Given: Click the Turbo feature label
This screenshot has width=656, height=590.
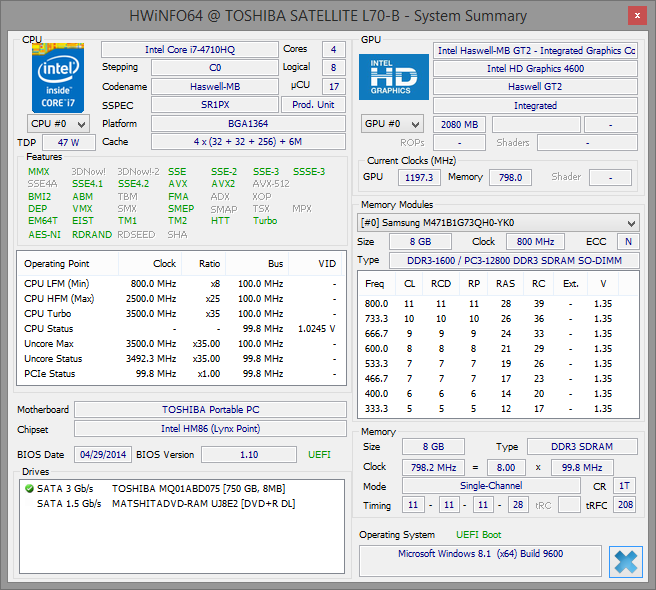Looking at the screenshot, I should pyautogui.click(x=265, y=221).
